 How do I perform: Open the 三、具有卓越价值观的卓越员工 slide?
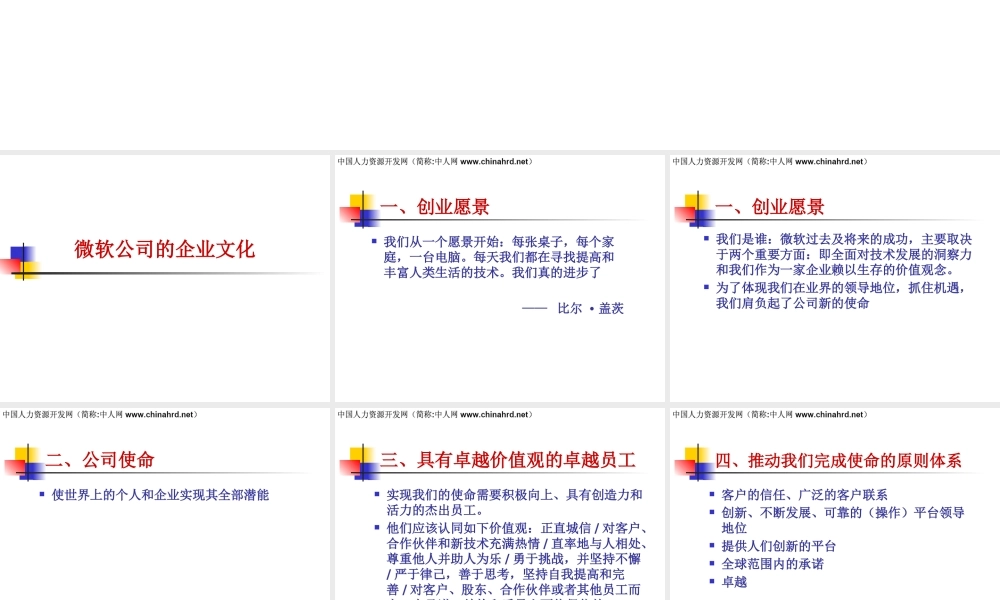pyautogui.click(x=499, y=504)
